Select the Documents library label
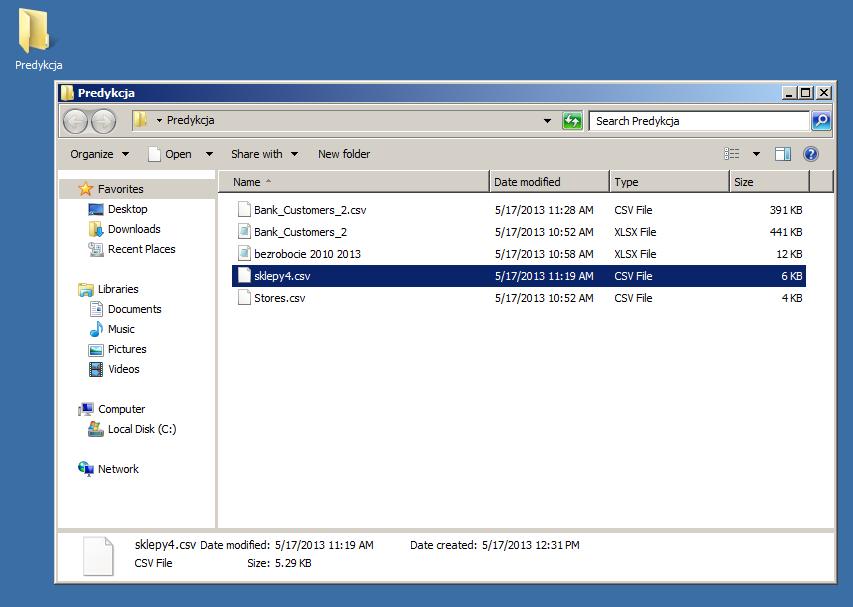 [135, 309]
